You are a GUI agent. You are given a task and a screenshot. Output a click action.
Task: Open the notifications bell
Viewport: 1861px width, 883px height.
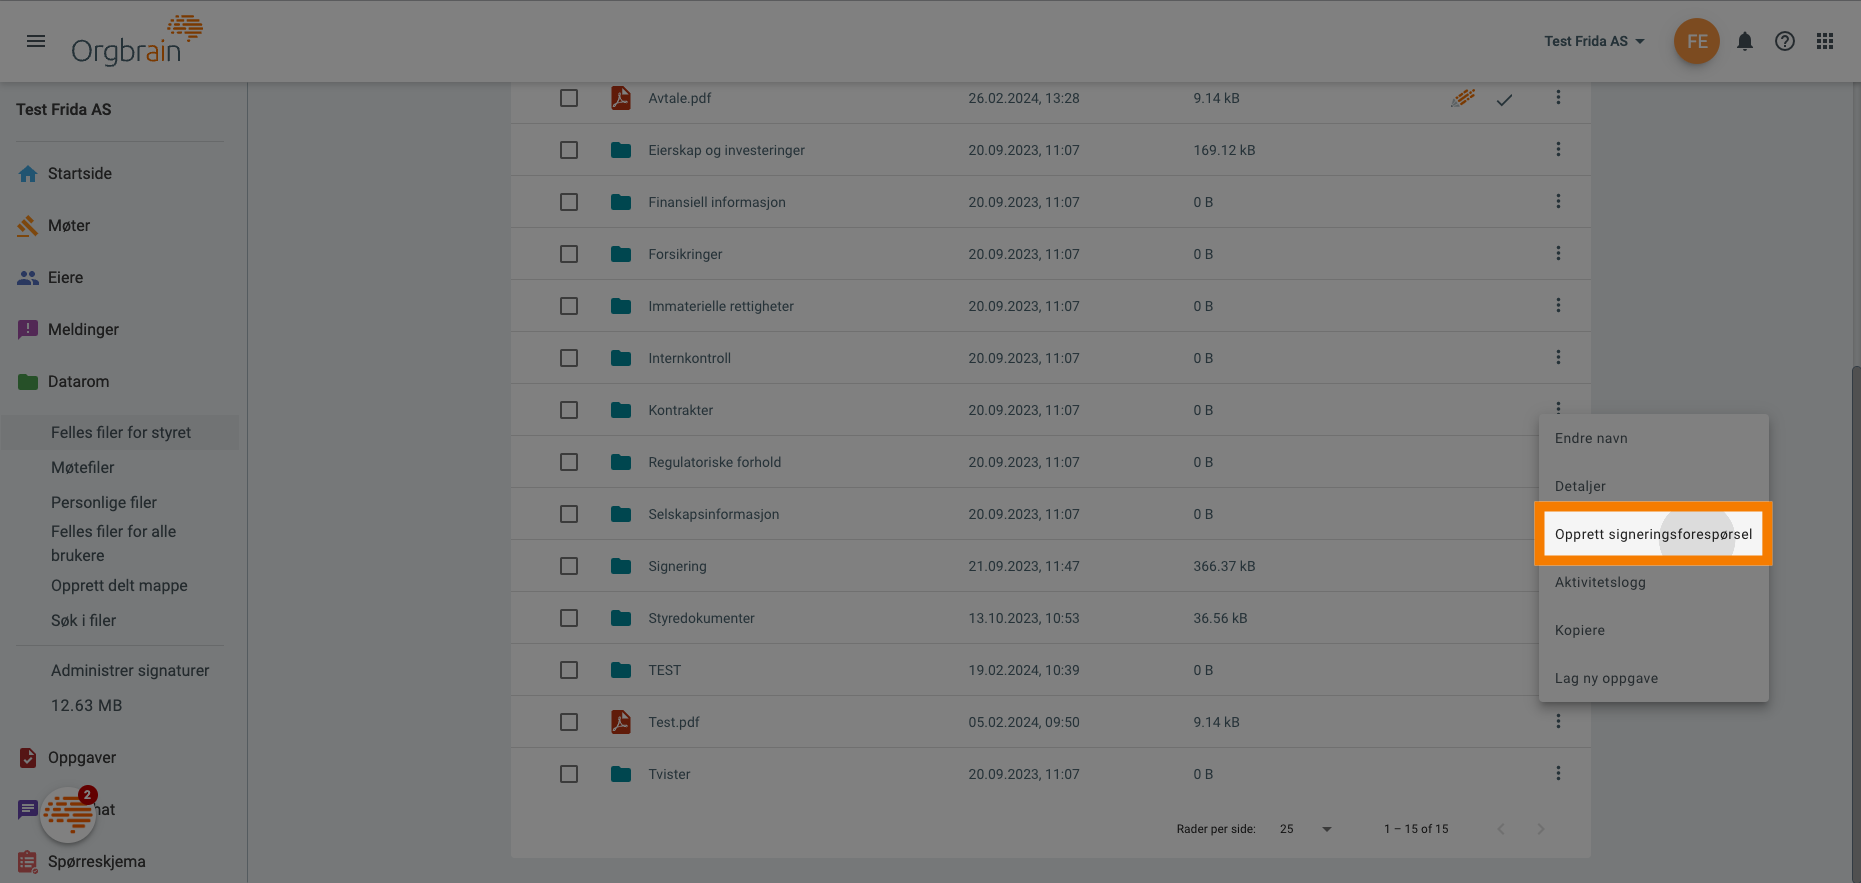(1744, 41)
